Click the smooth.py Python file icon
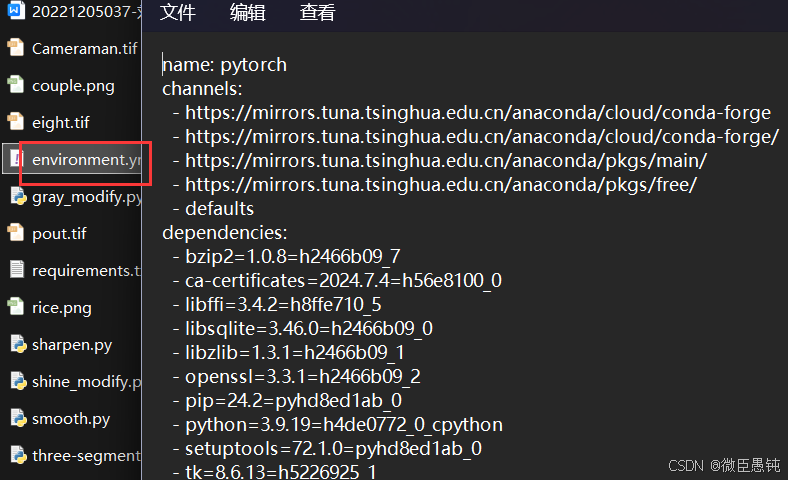This screenshot has width=788, height=480. click(18, 418)
